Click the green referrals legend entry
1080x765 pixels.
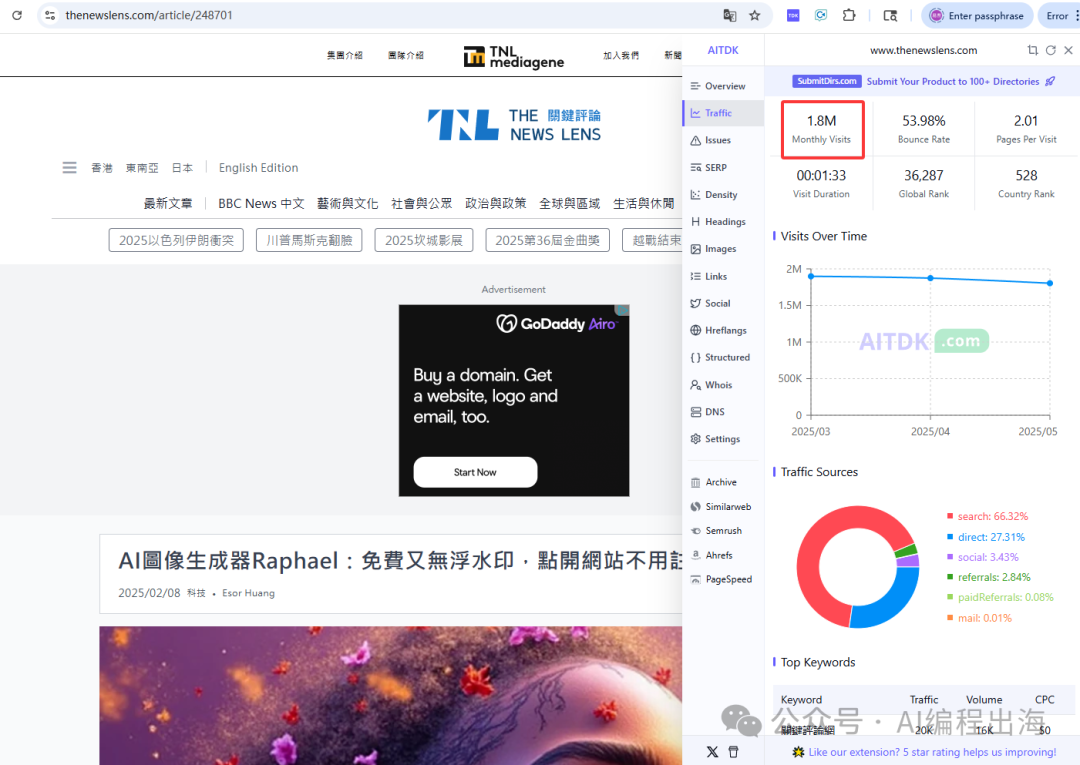pos(989,577)
